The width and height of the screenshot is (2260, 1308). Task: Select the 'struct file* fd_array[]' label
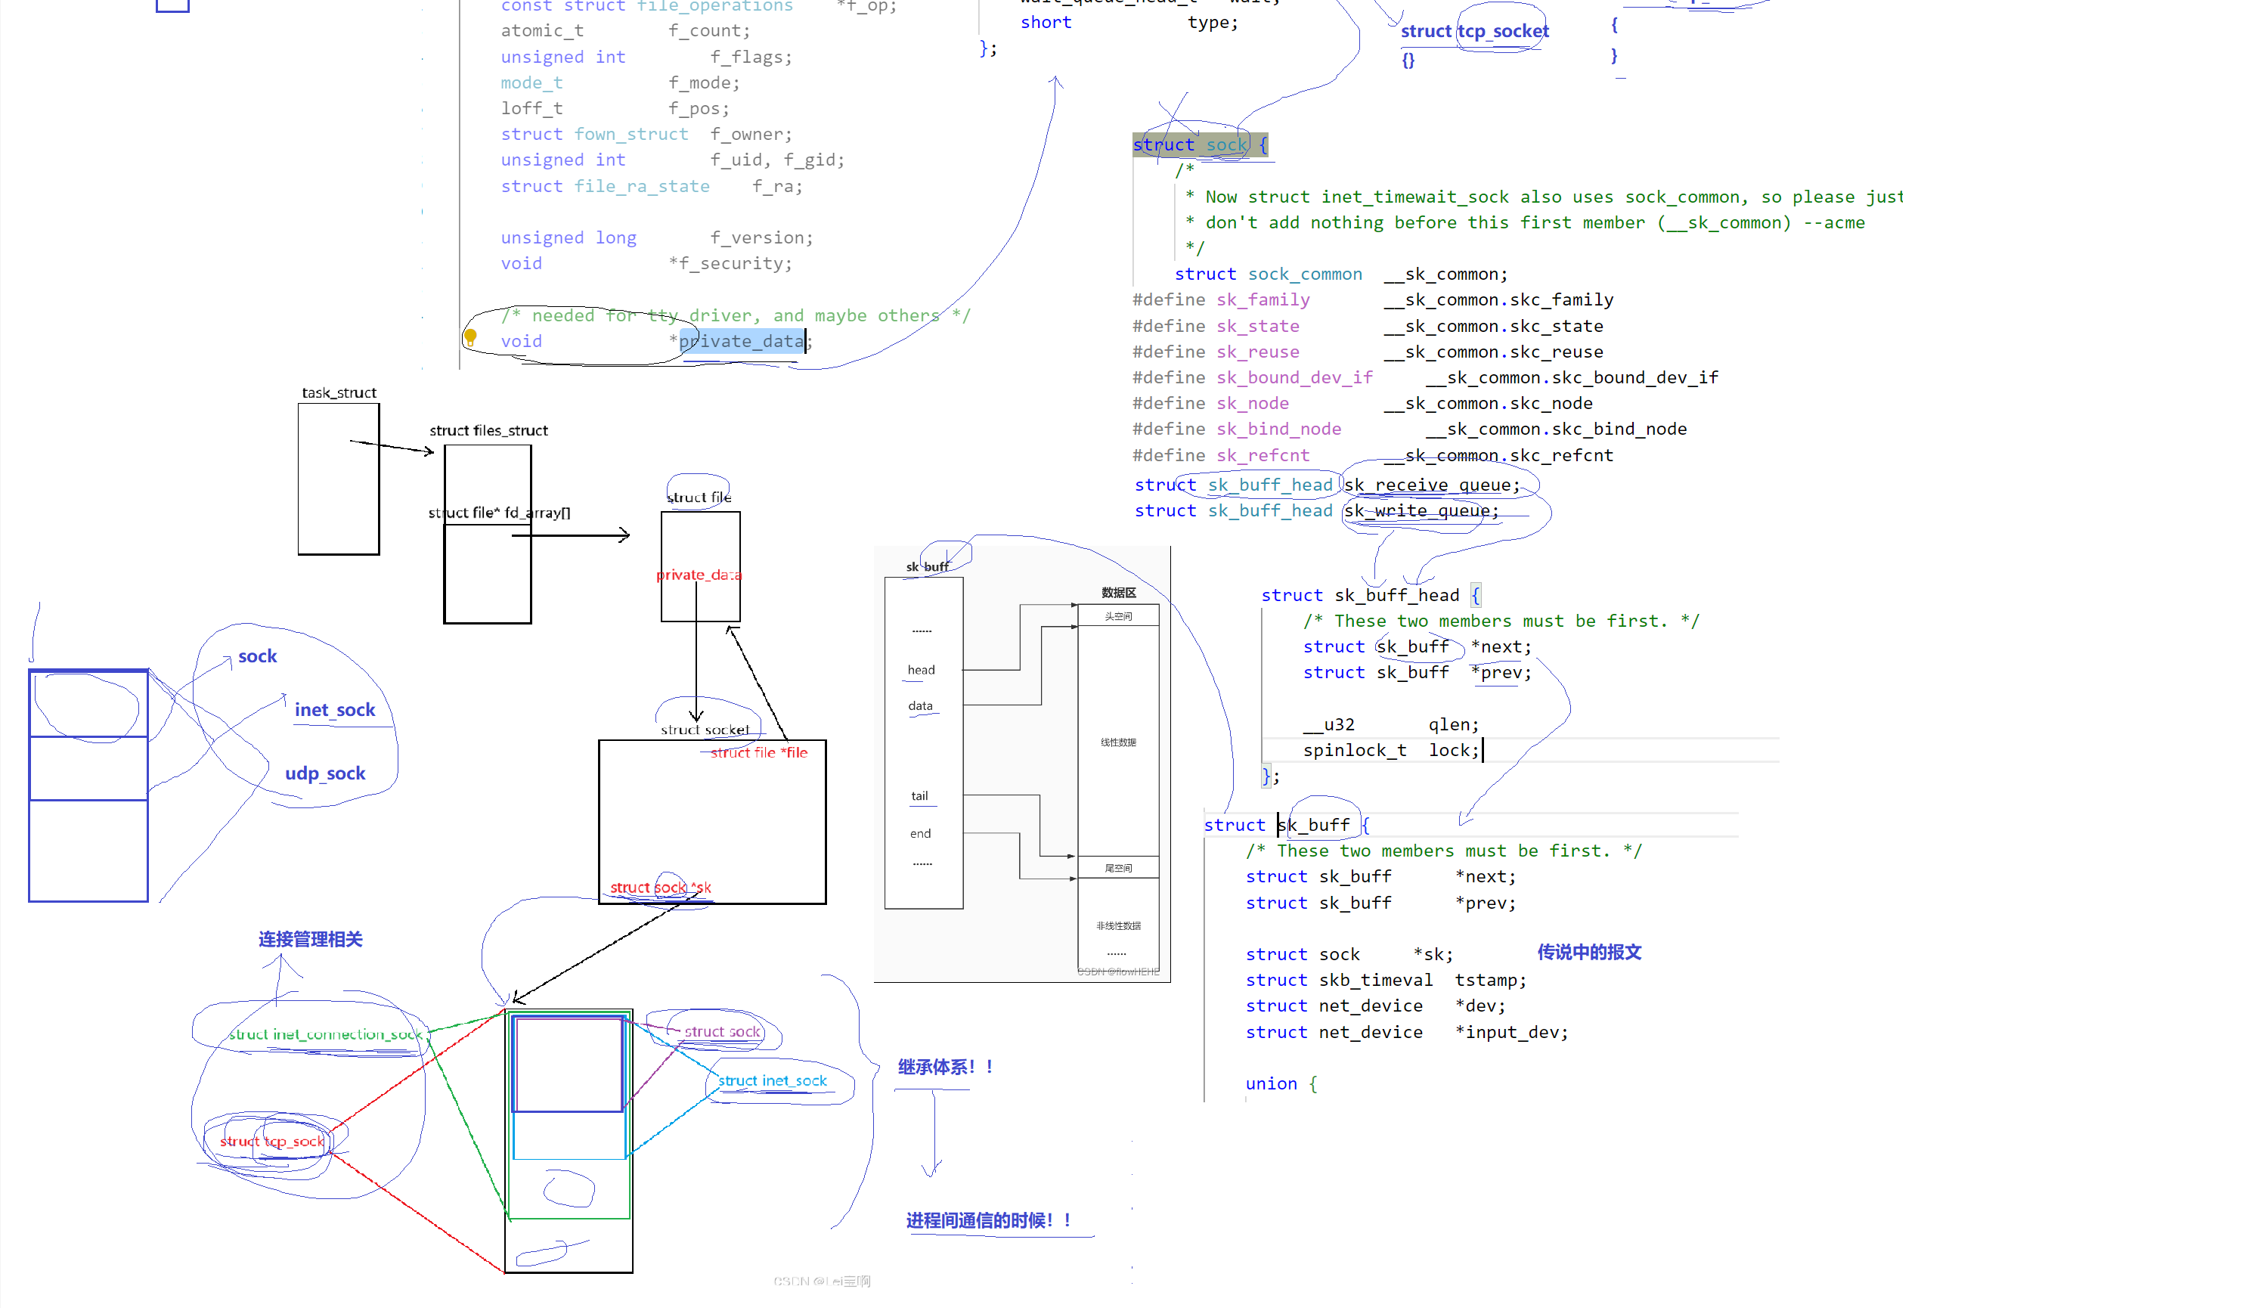499,513
